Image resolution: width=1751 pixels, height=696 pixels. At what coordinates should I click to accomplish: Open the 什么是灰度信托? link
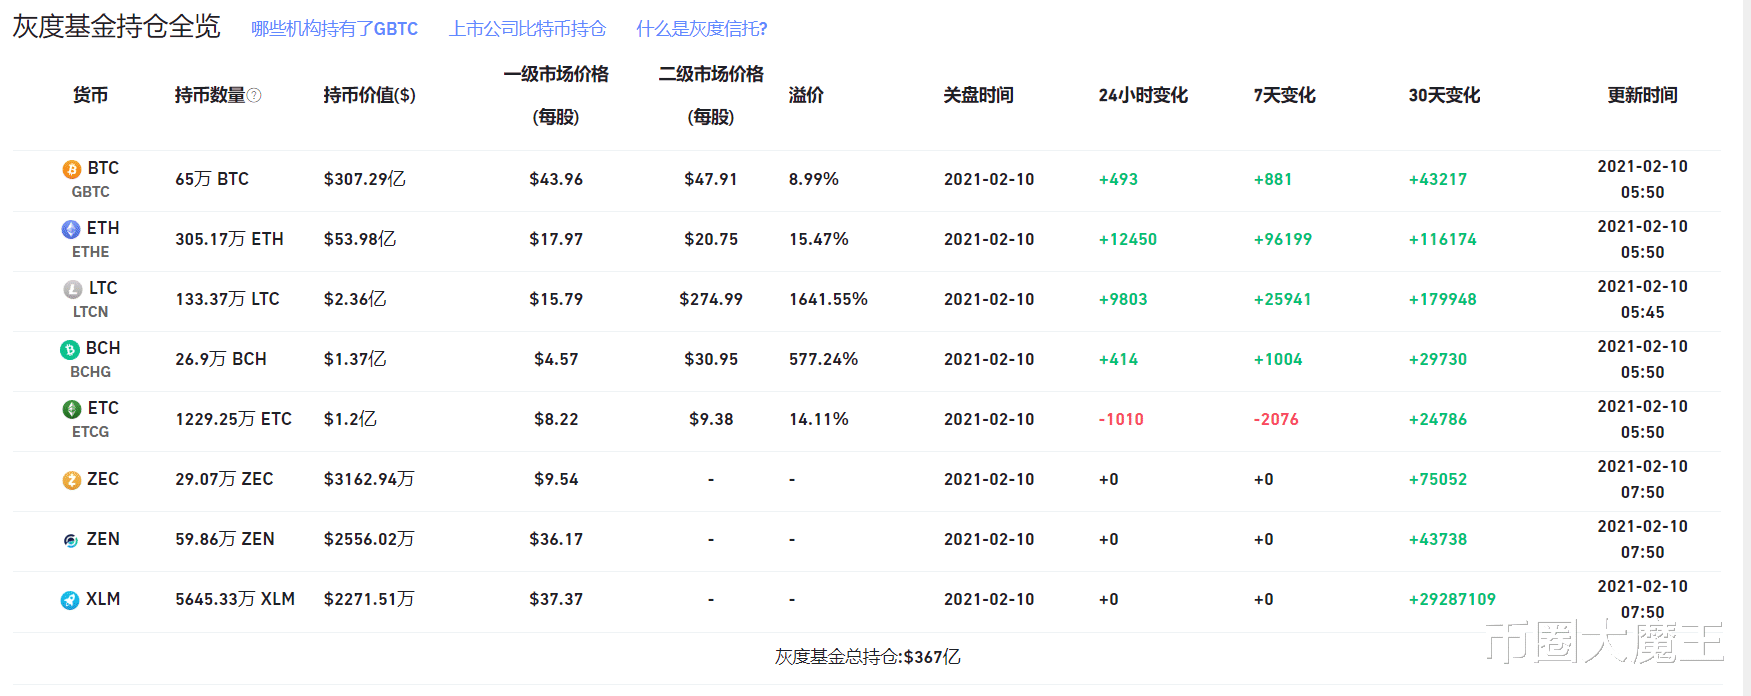702,29
